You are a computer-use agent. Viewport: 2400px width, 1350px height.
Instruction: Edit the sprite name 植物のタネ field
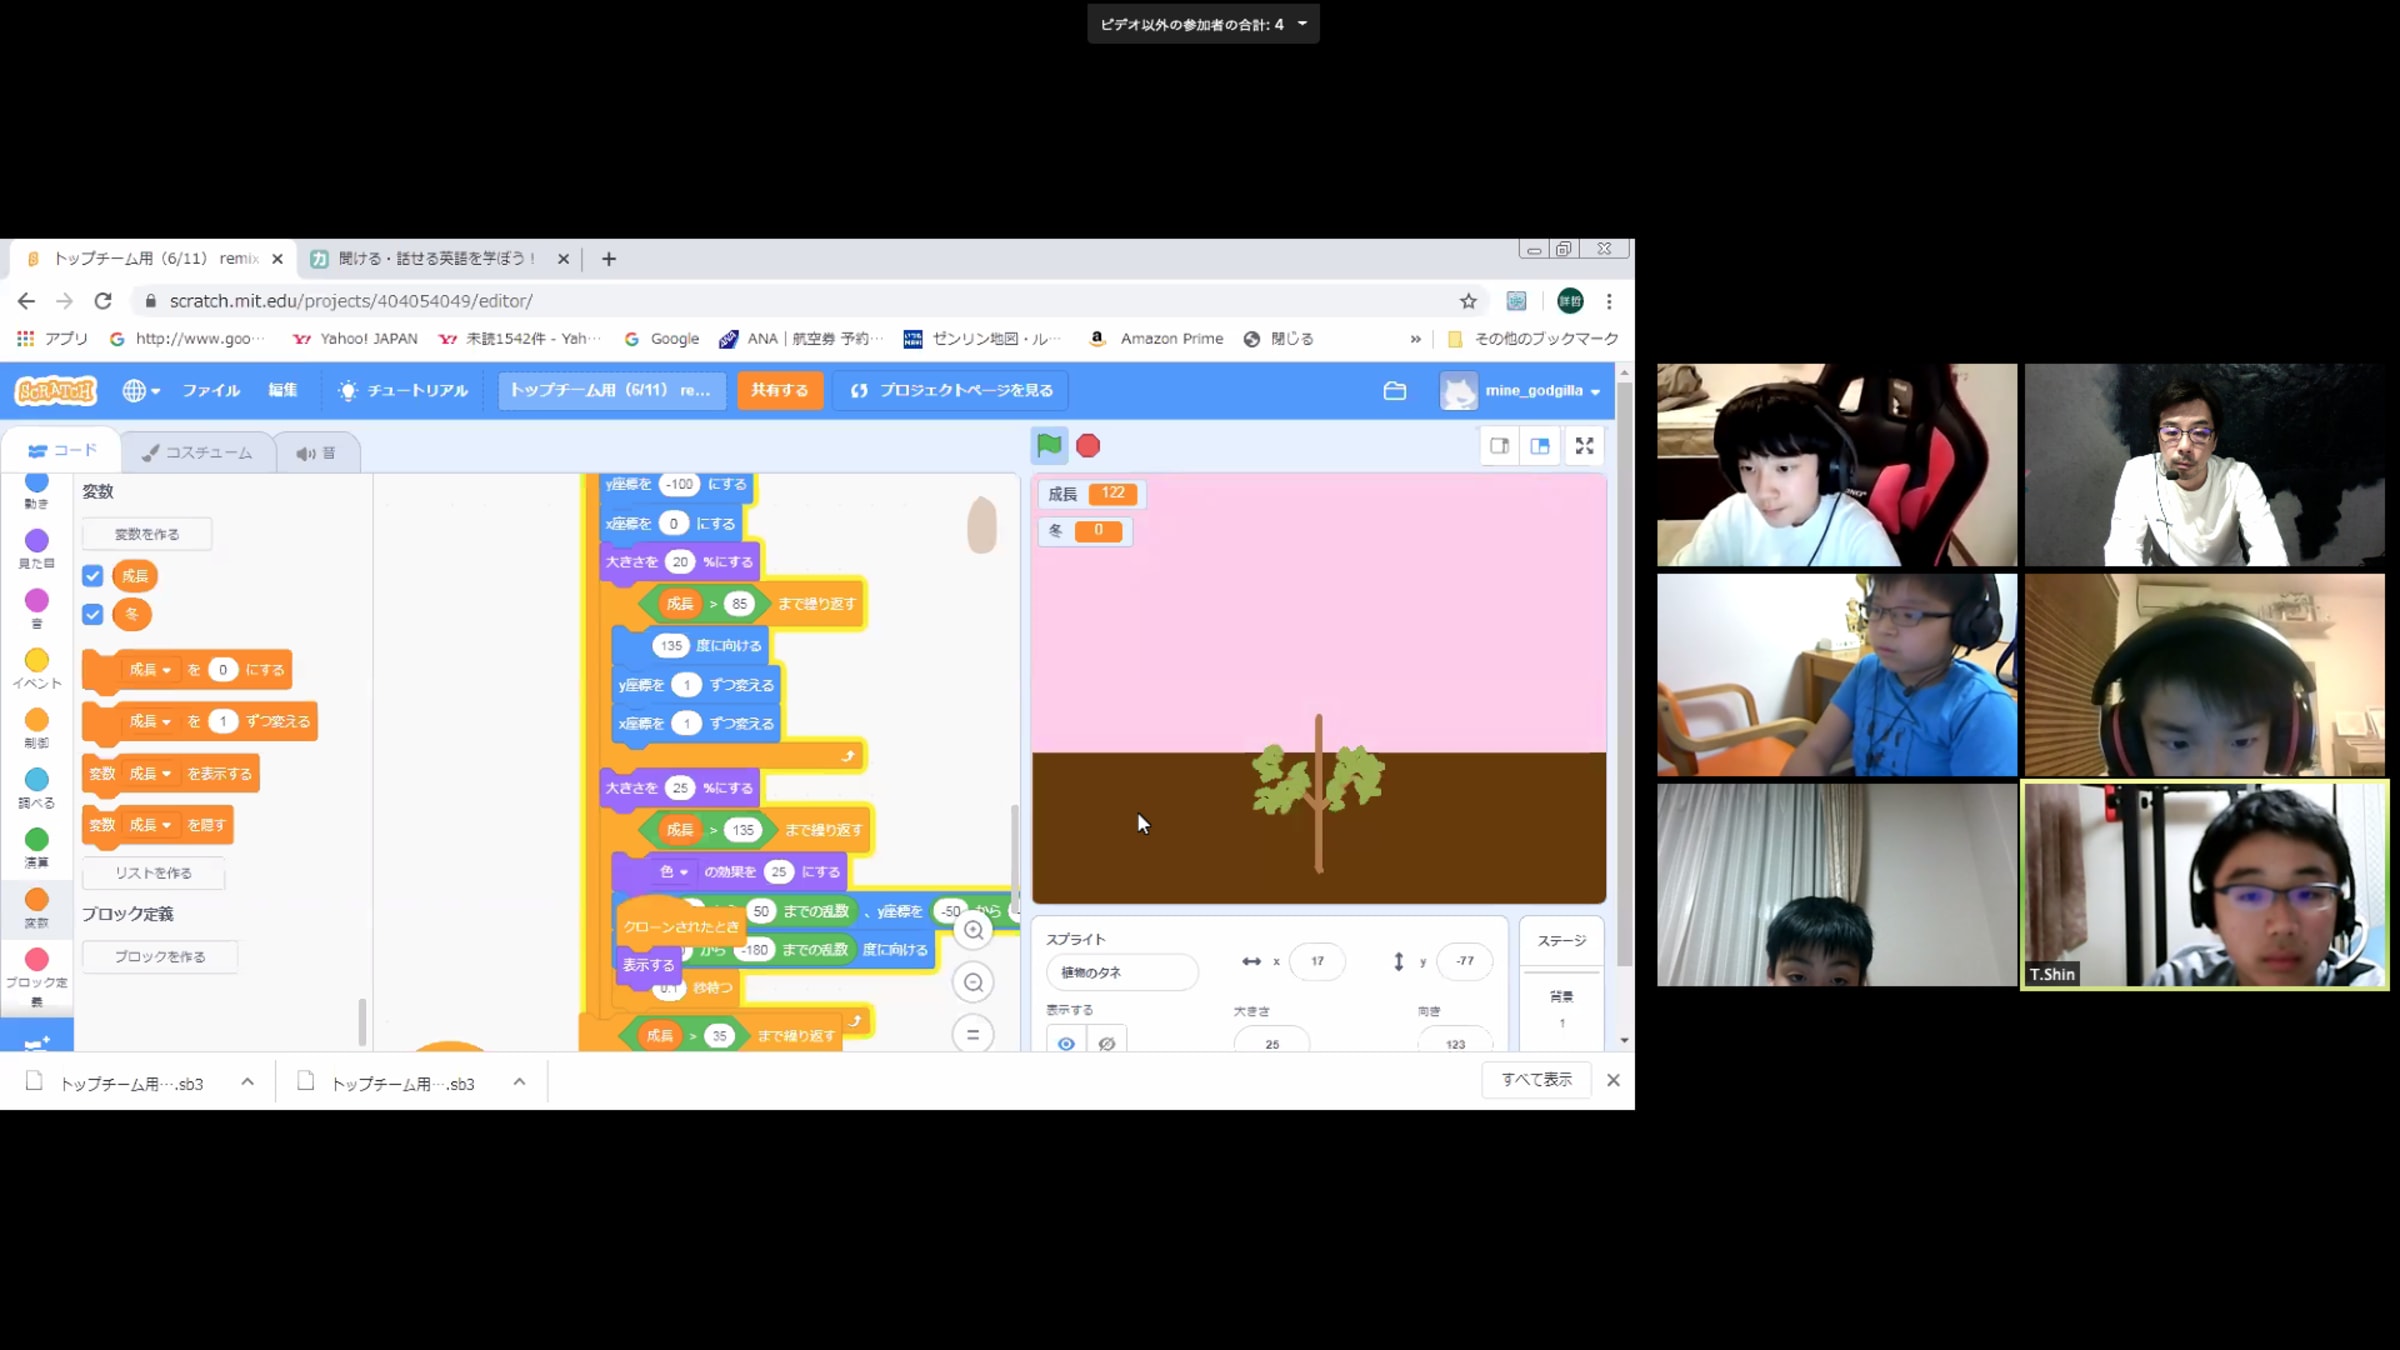coord(1121,972)
